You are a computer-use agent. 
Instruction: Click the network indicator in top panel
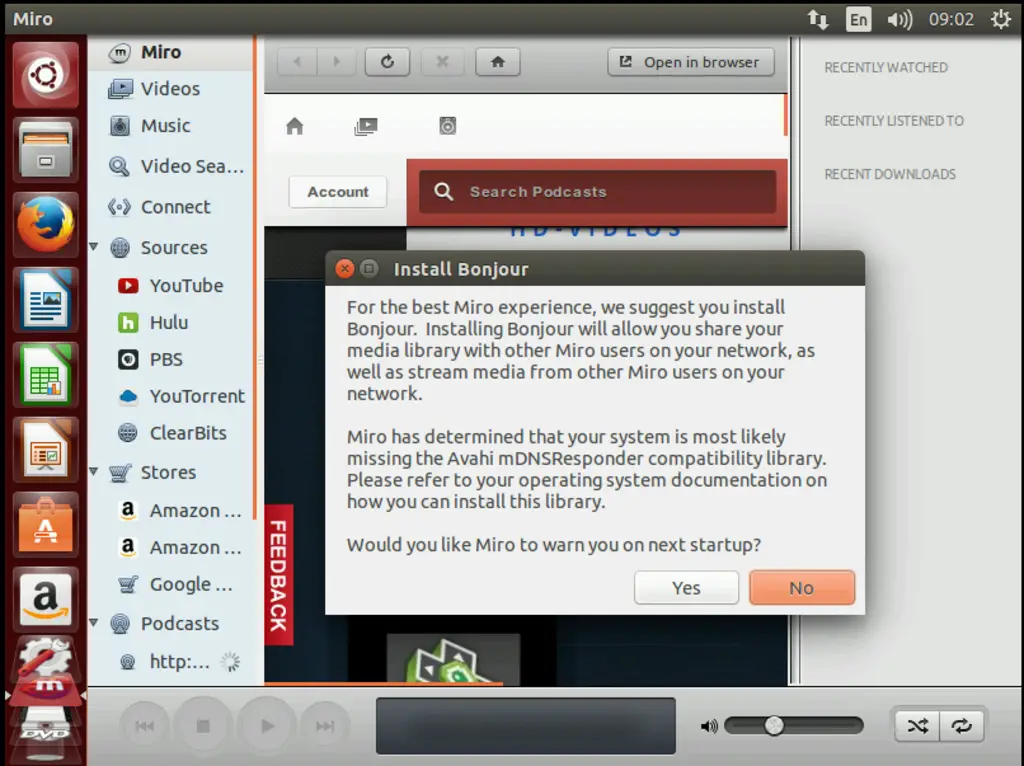818,19
